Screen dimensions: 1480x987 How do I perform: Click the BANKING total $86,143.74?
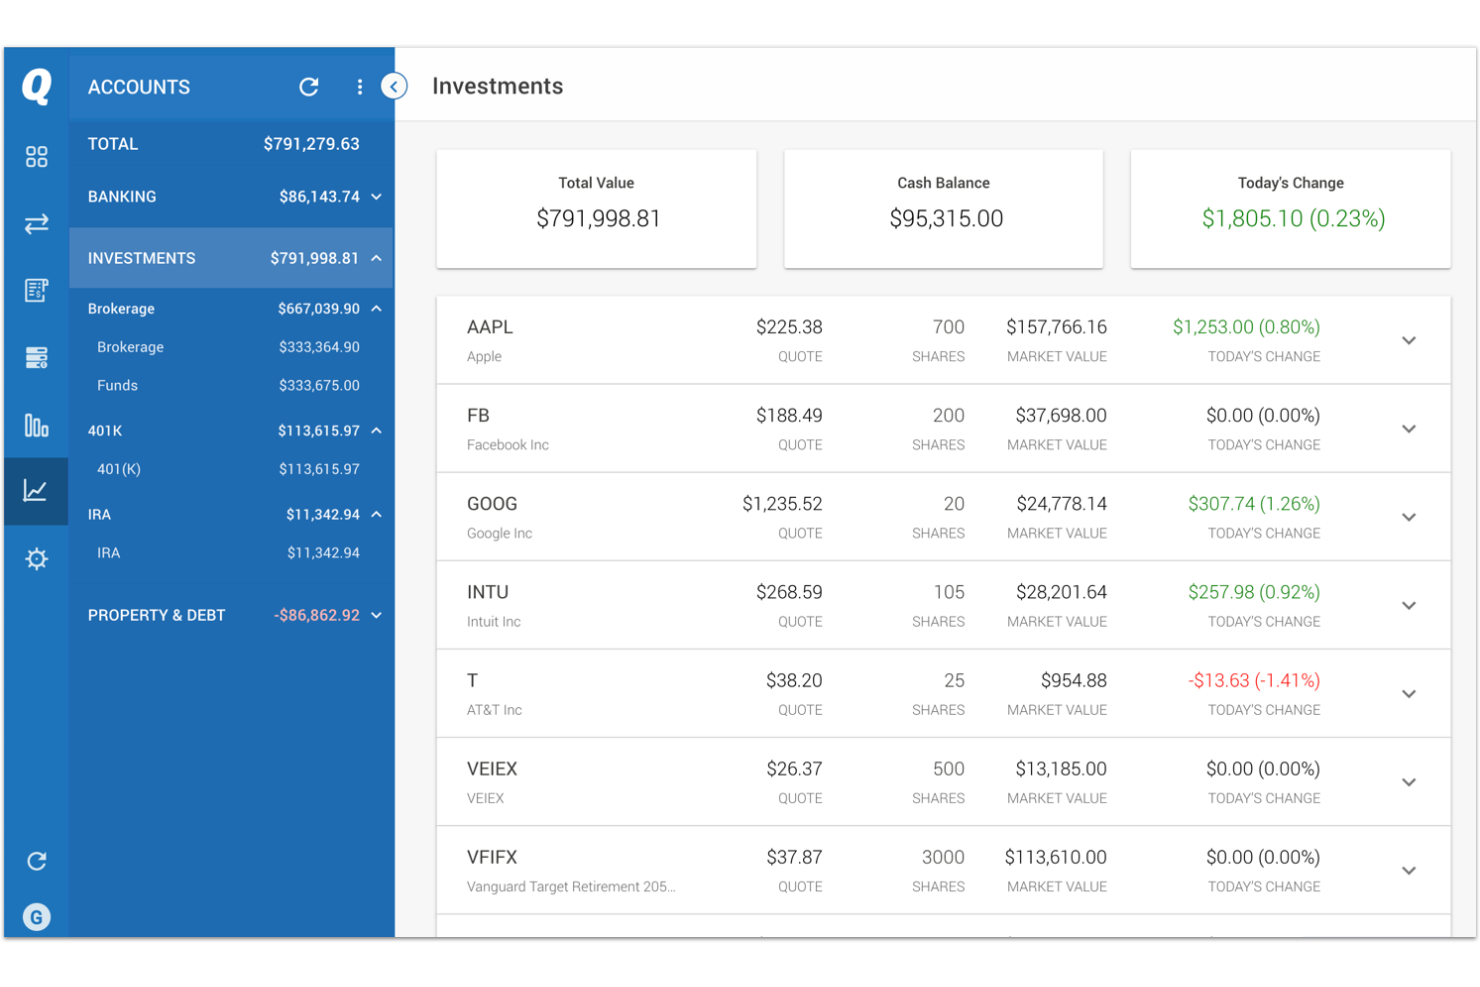pyautogui.click(x=319, y=197)
